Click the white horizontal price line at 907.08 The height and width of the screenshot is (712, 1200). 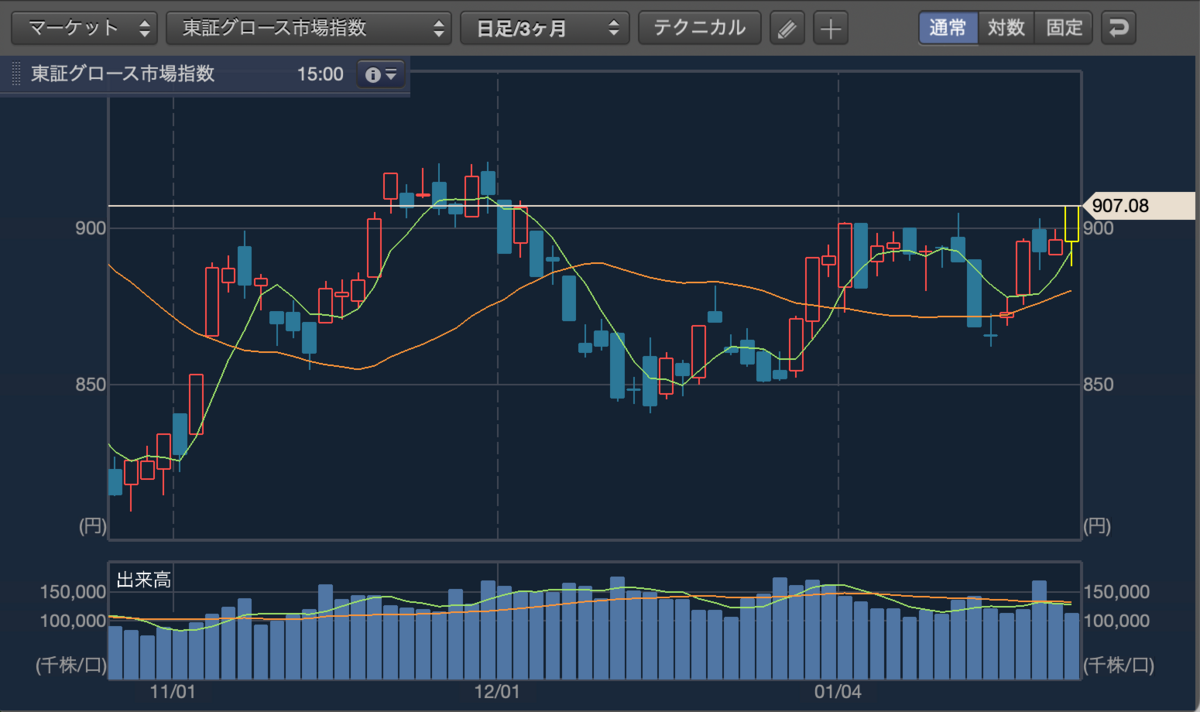pos(594,206)
